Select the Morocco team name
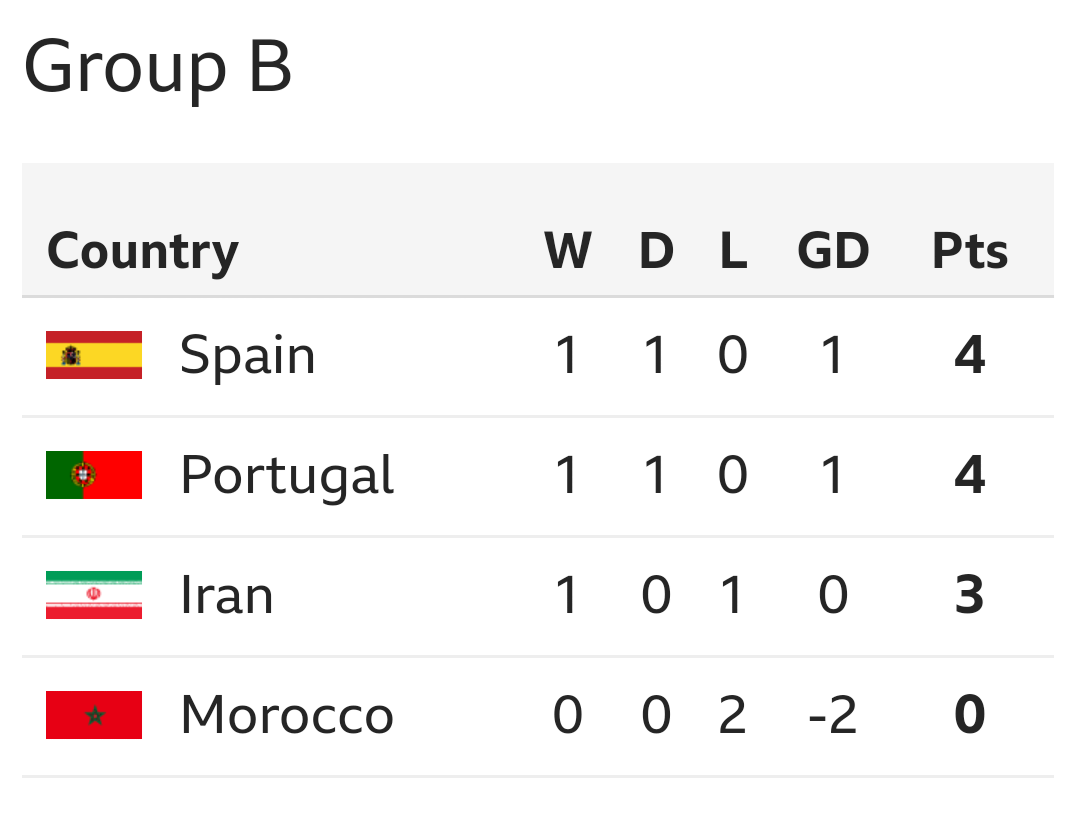 [x=287, y=715]
